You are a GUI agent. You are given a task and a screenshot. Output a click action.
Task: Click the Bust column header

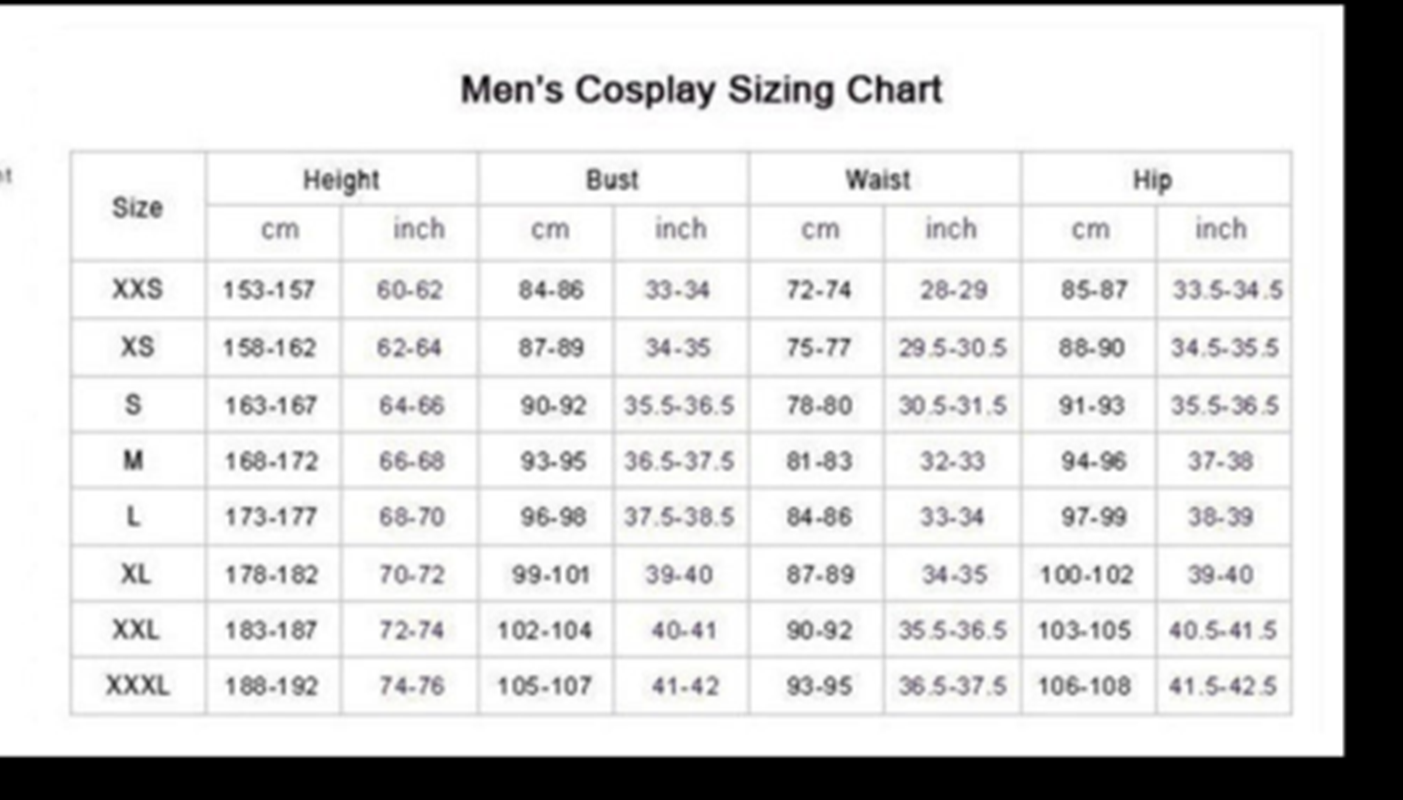click(x=612, y=180)
